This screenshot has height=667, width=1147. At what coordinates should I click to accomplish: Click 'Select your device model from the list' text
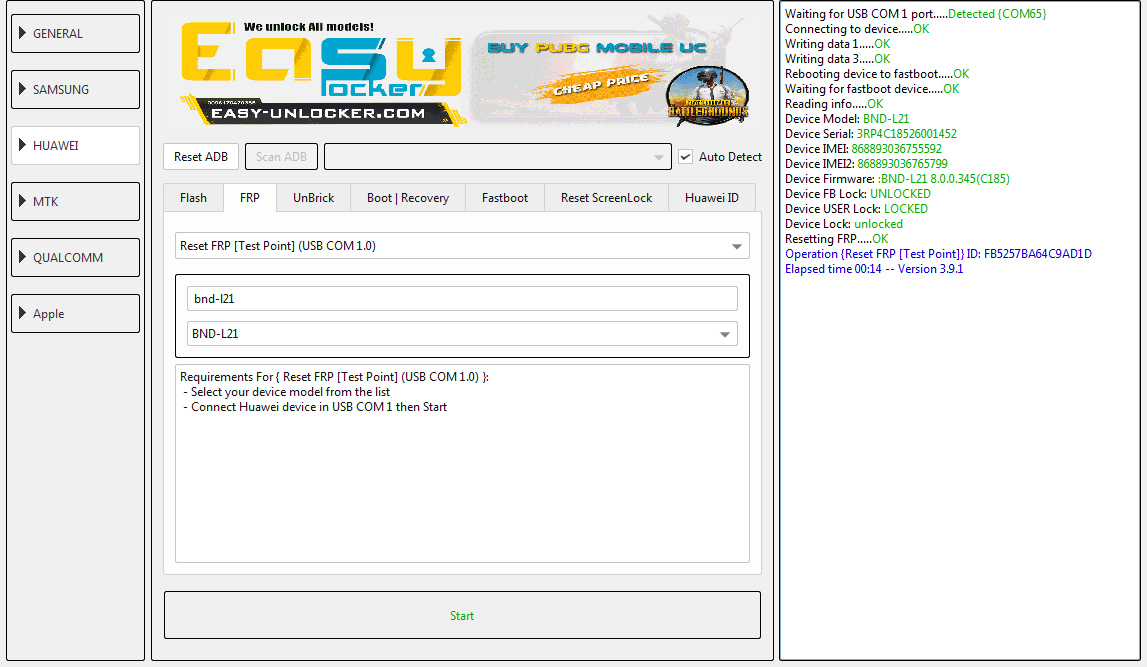[x=290, y=392]
